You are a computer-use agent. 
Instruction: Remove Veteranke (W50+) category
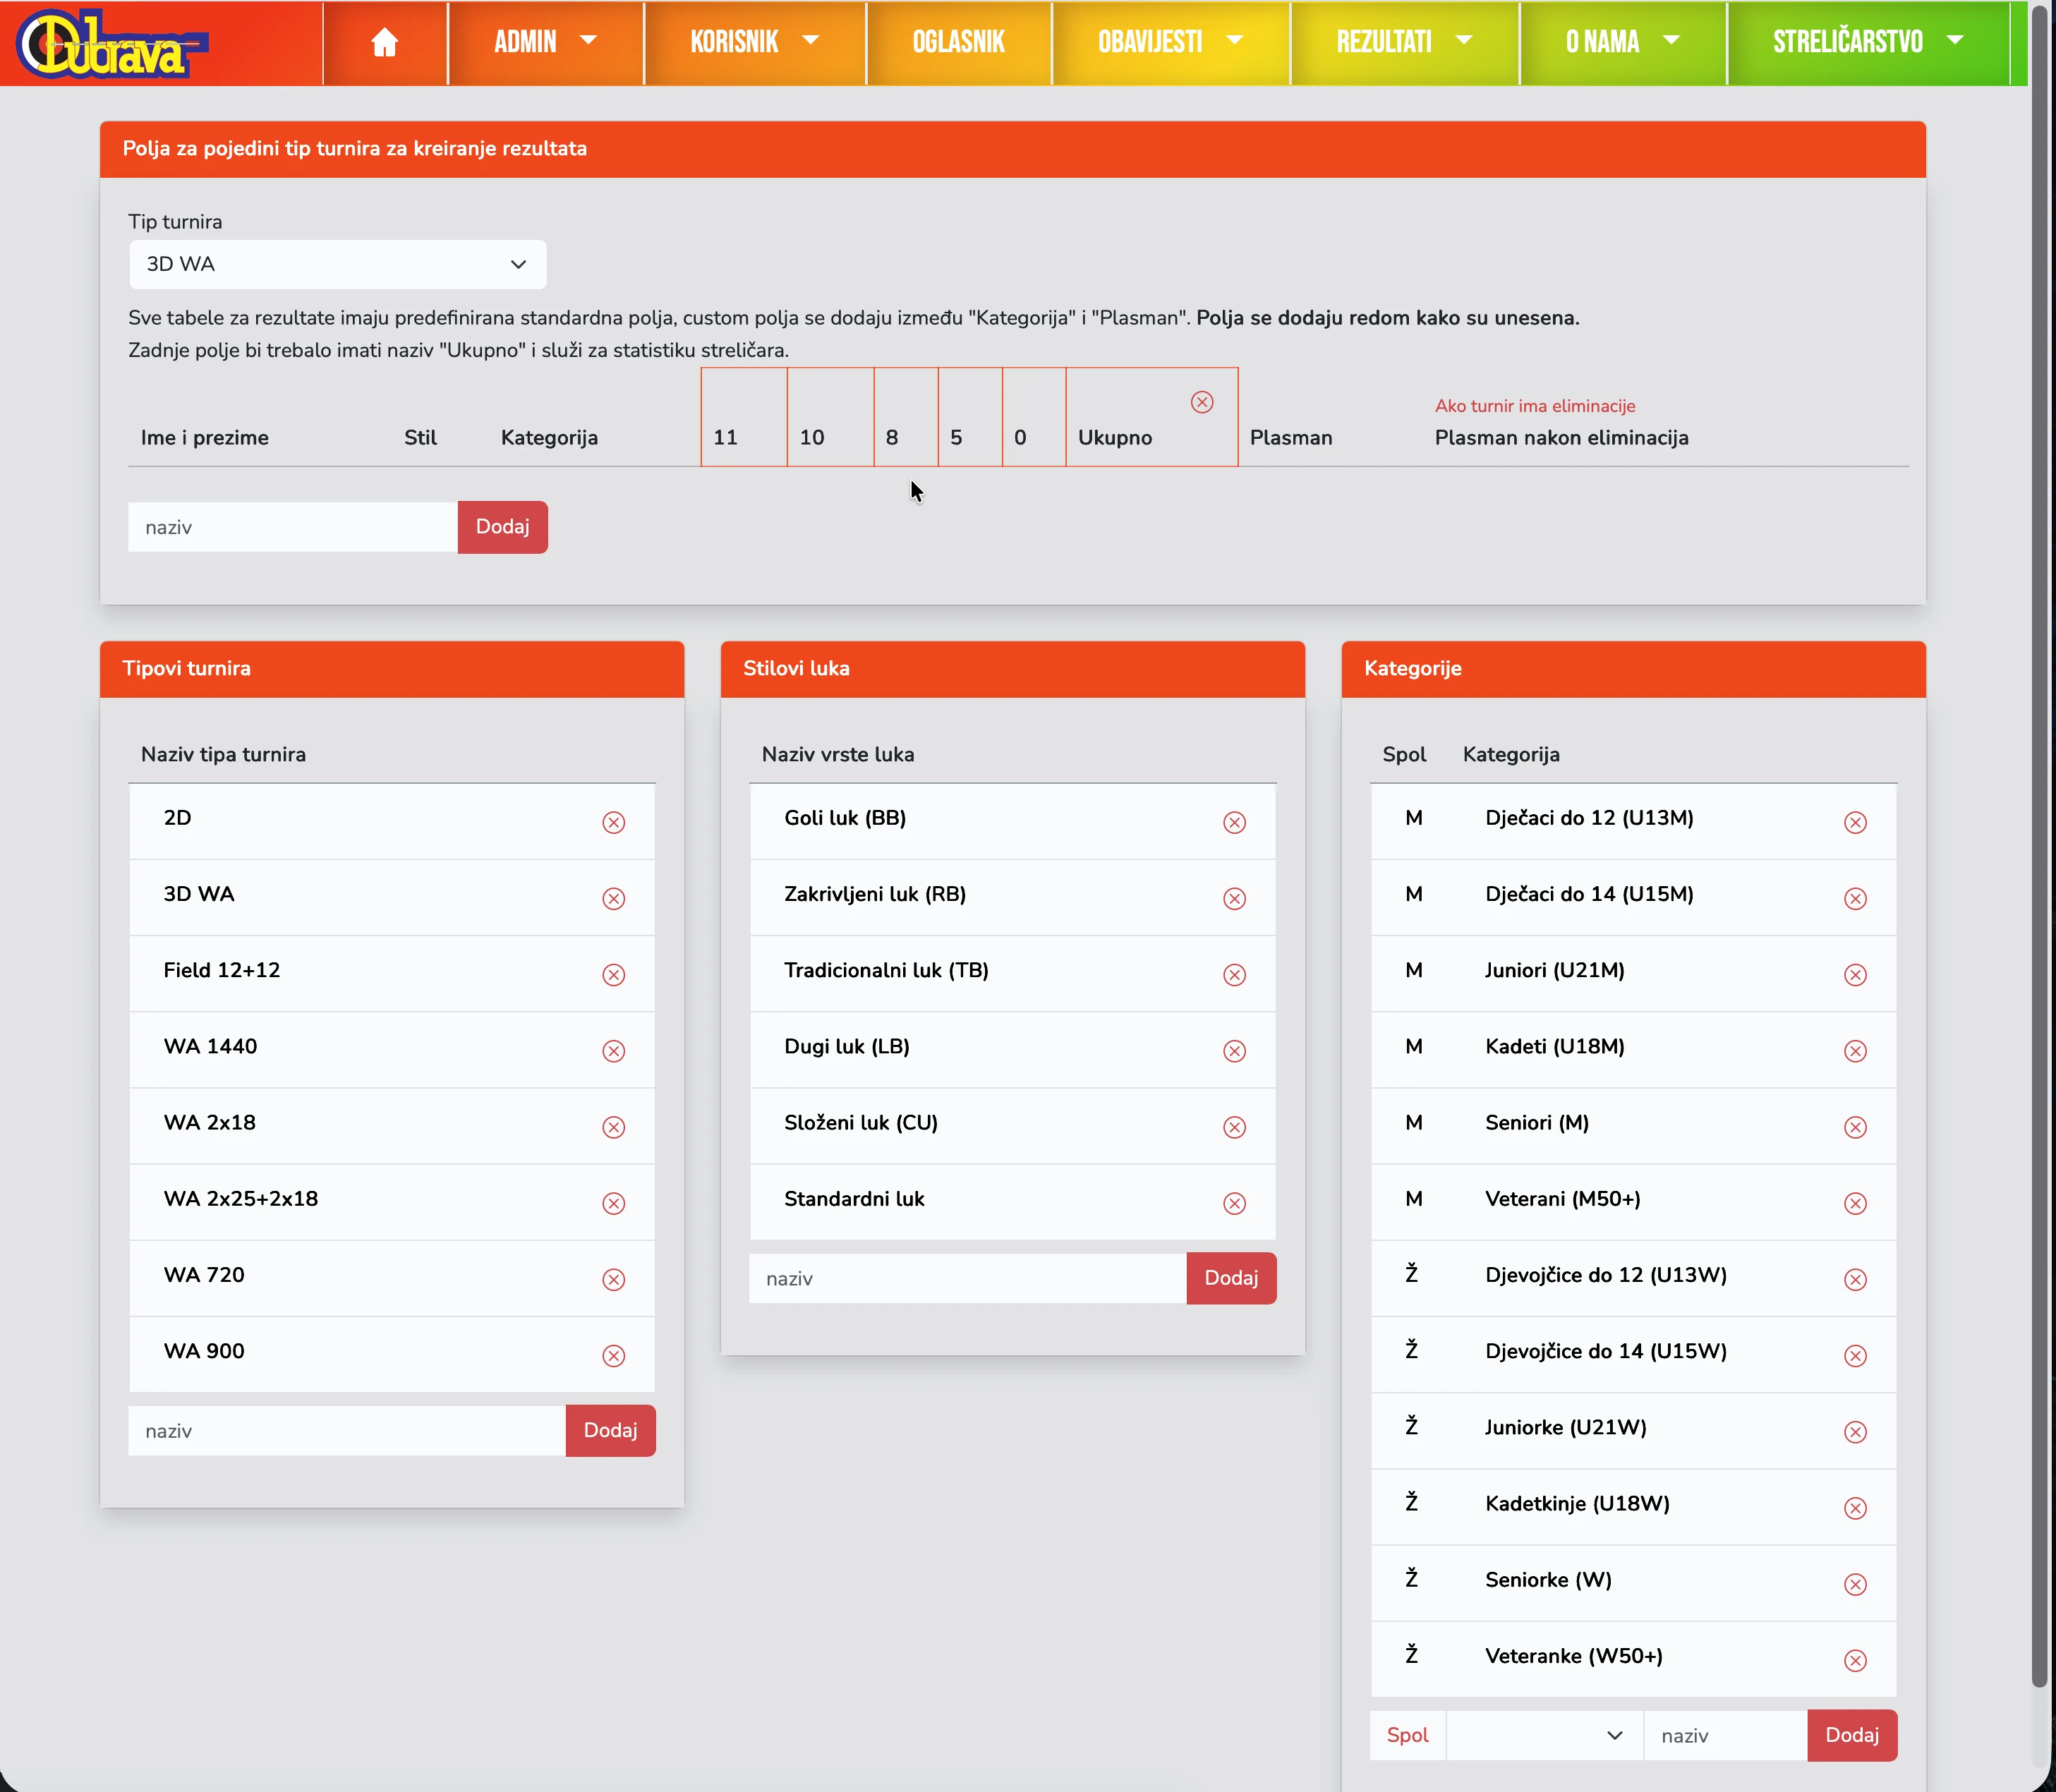point(1855,1660)
